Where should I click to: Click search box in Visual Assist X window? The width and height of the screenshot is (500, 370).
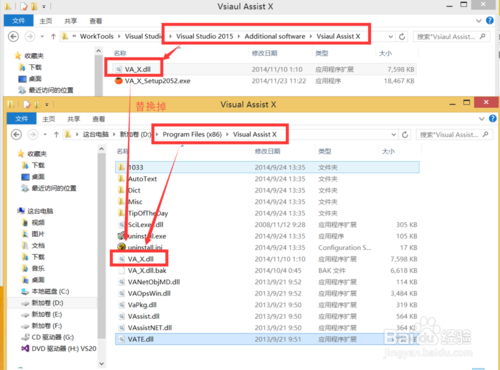pyautogui.click(x=454, y=135)
